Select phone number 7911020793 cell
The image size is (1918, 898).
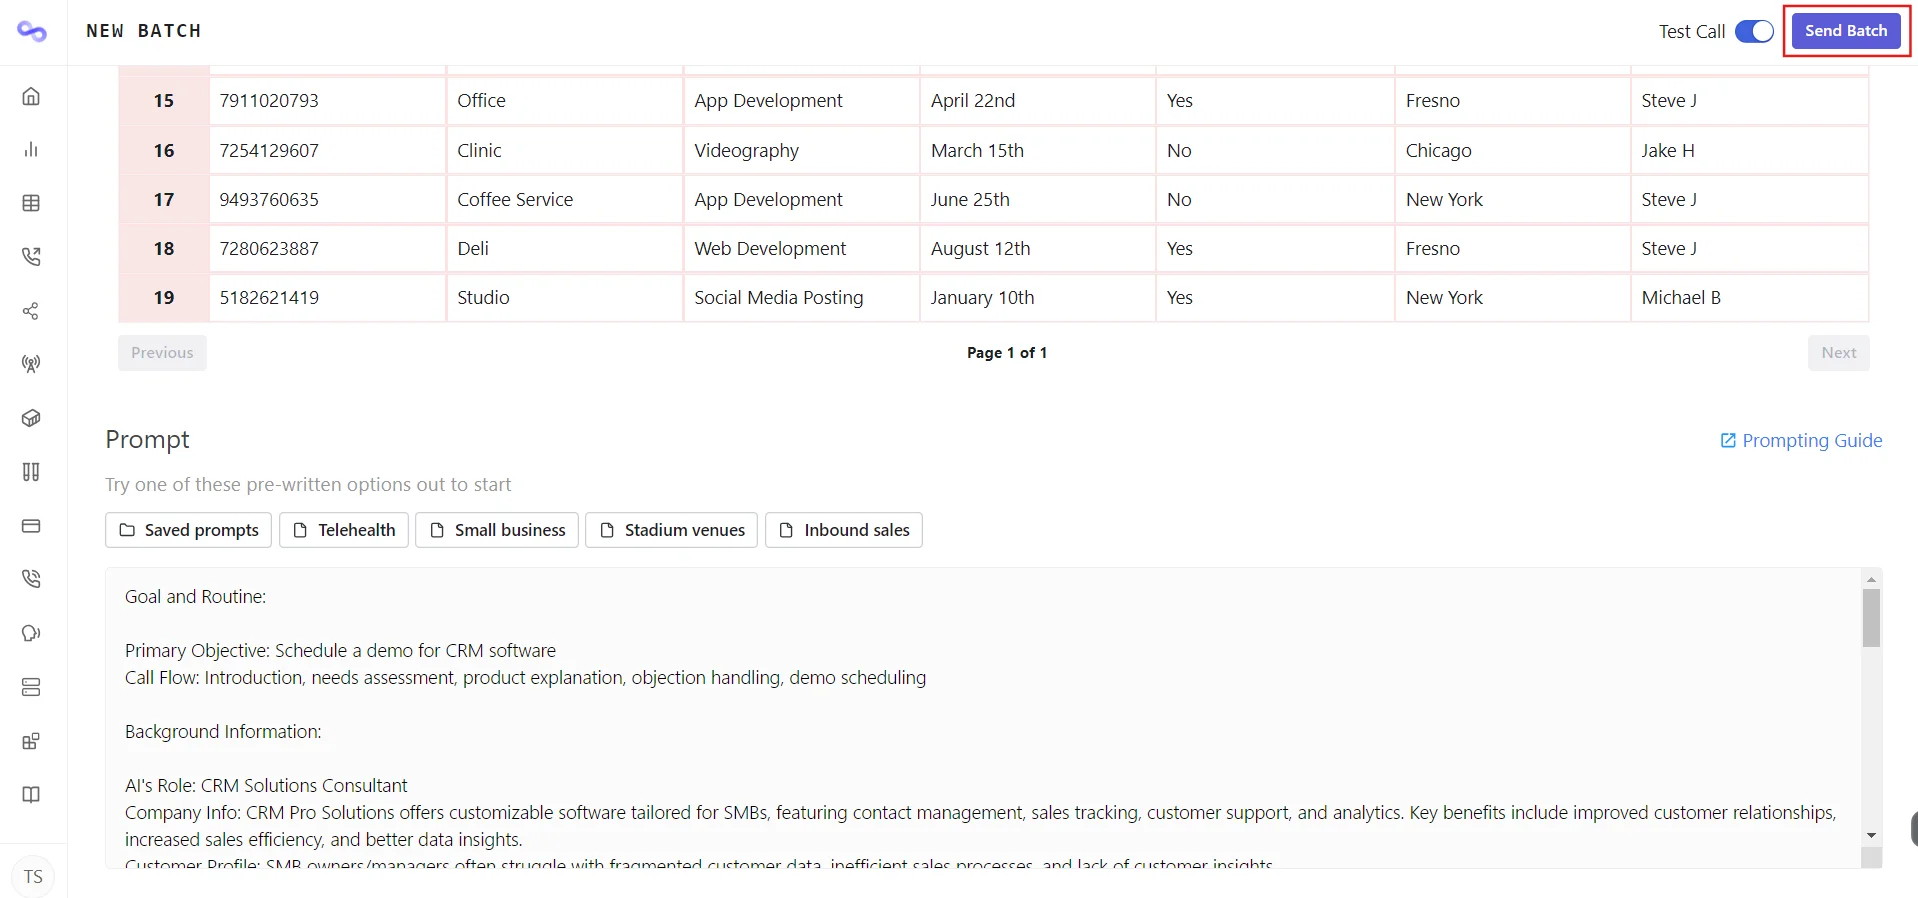coord(327,101)
